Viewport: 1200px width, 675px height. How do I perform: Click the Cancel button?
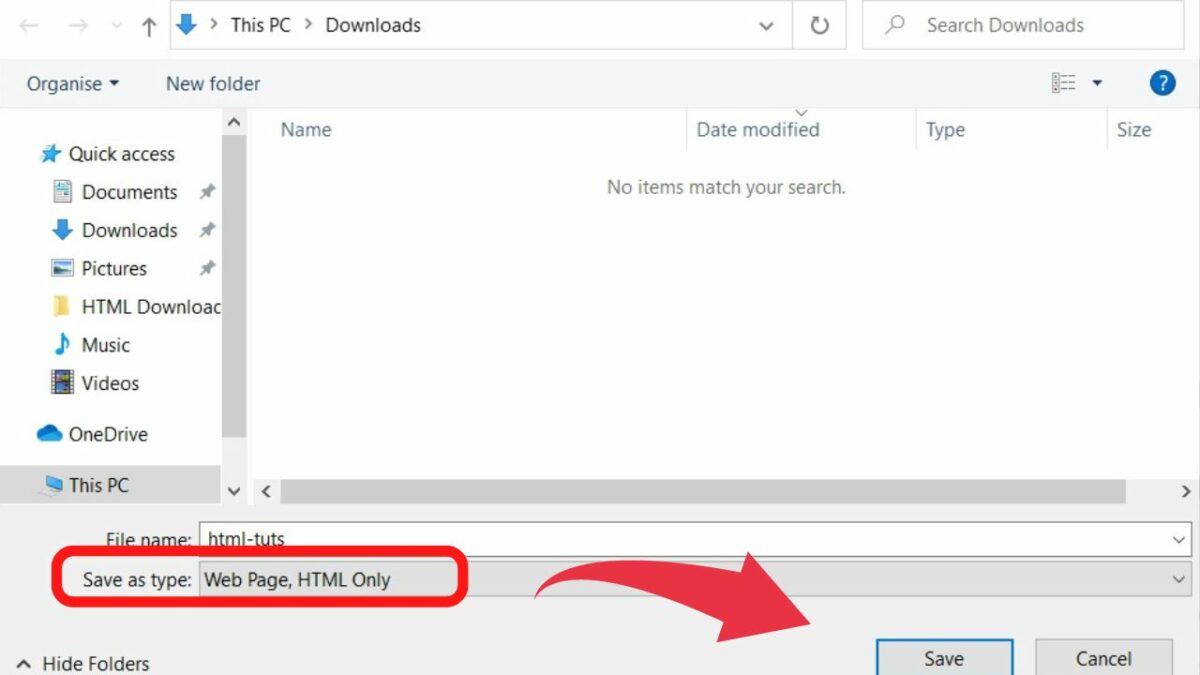point(1103,658)
